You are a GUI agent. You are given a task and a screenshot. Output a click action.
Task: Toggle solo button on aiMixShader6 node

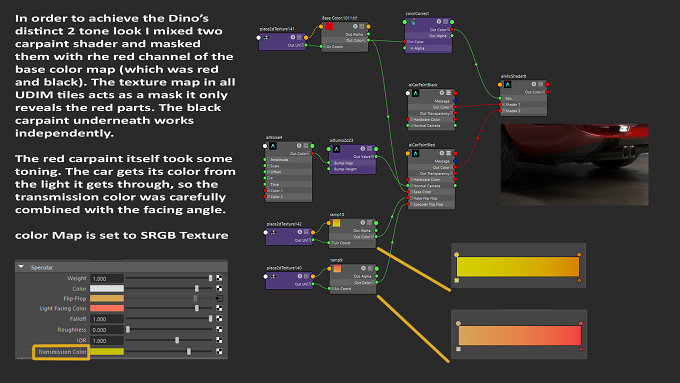point(534,84)
